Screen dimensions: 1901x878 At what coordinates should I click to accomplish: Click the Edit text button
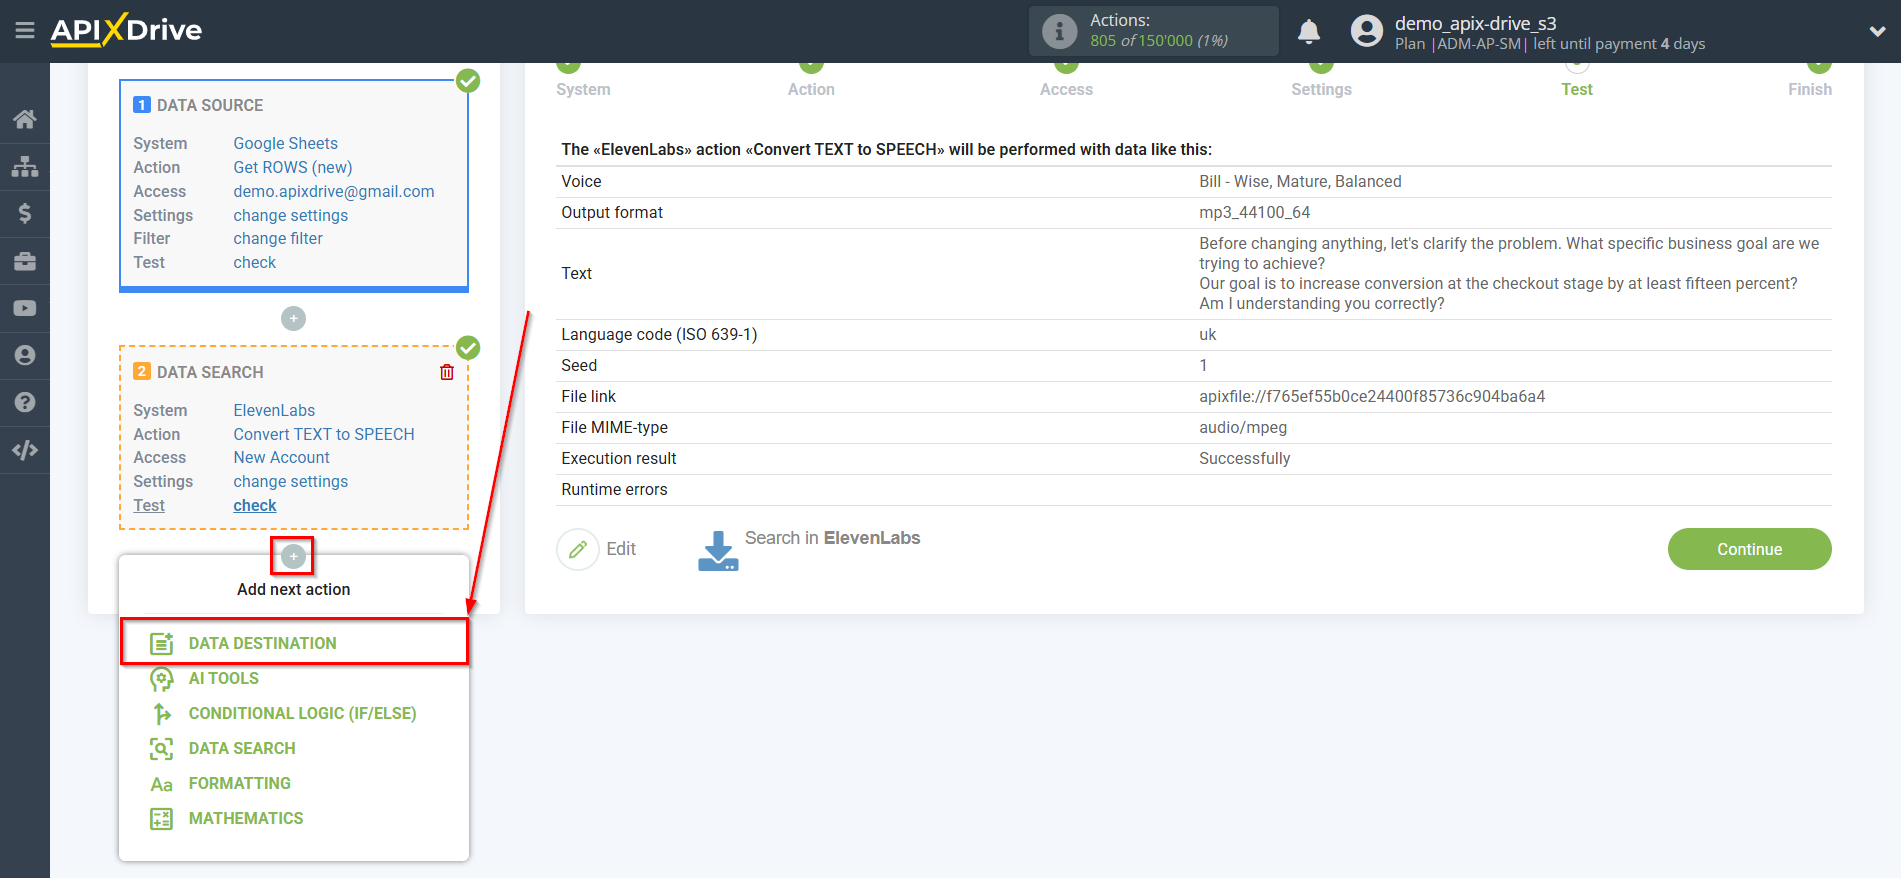coord(621,549)
